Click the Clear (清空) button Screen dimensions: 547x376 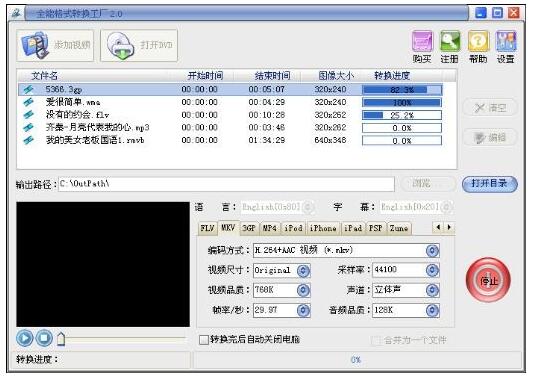click(x=490, y=107)
